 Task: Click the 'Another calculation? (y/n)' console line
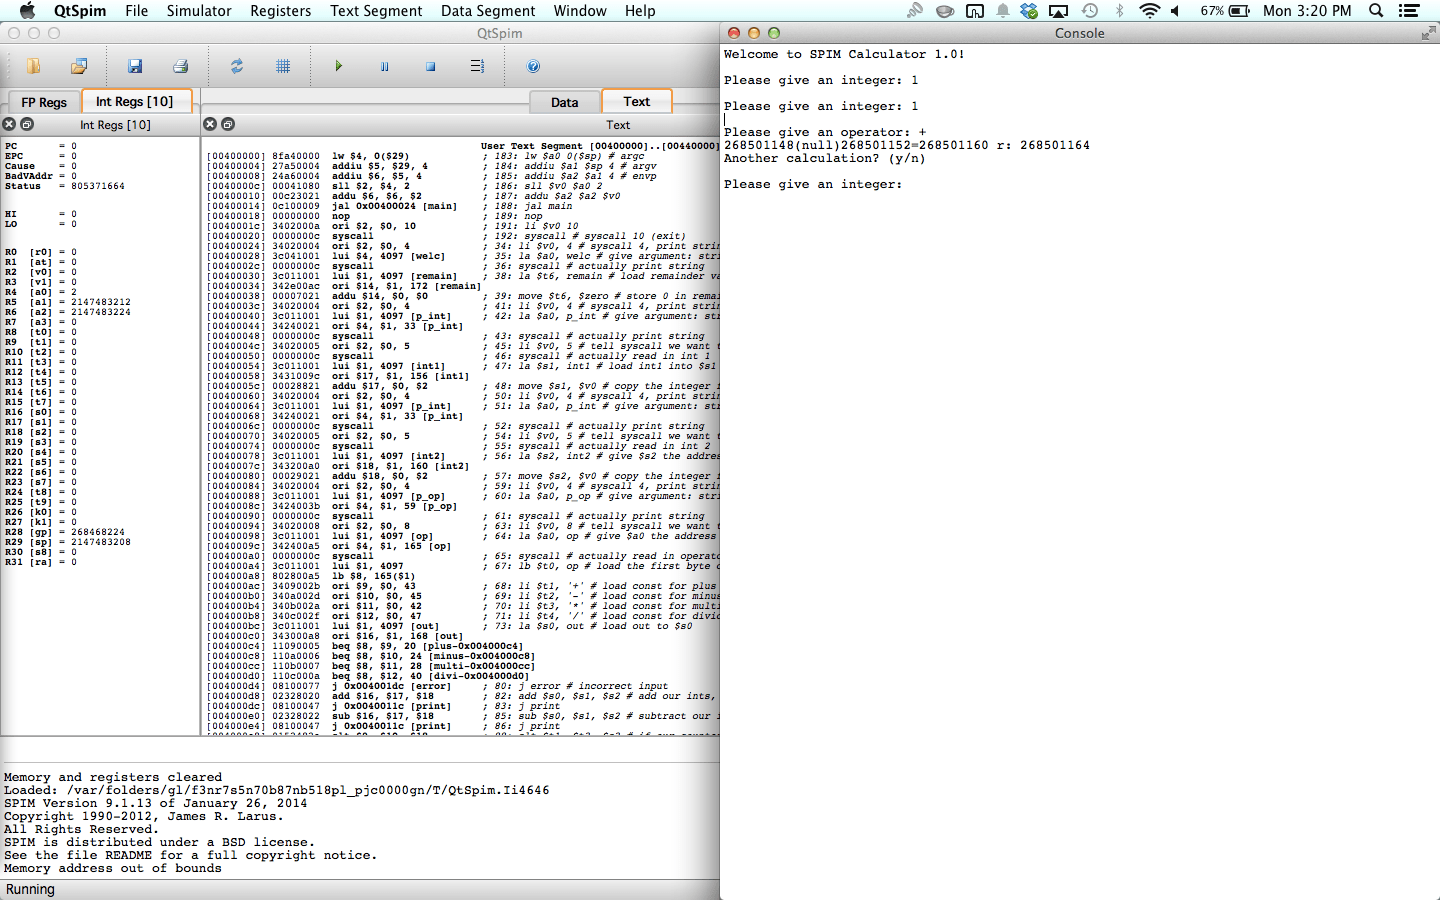(x=824, y=158)
